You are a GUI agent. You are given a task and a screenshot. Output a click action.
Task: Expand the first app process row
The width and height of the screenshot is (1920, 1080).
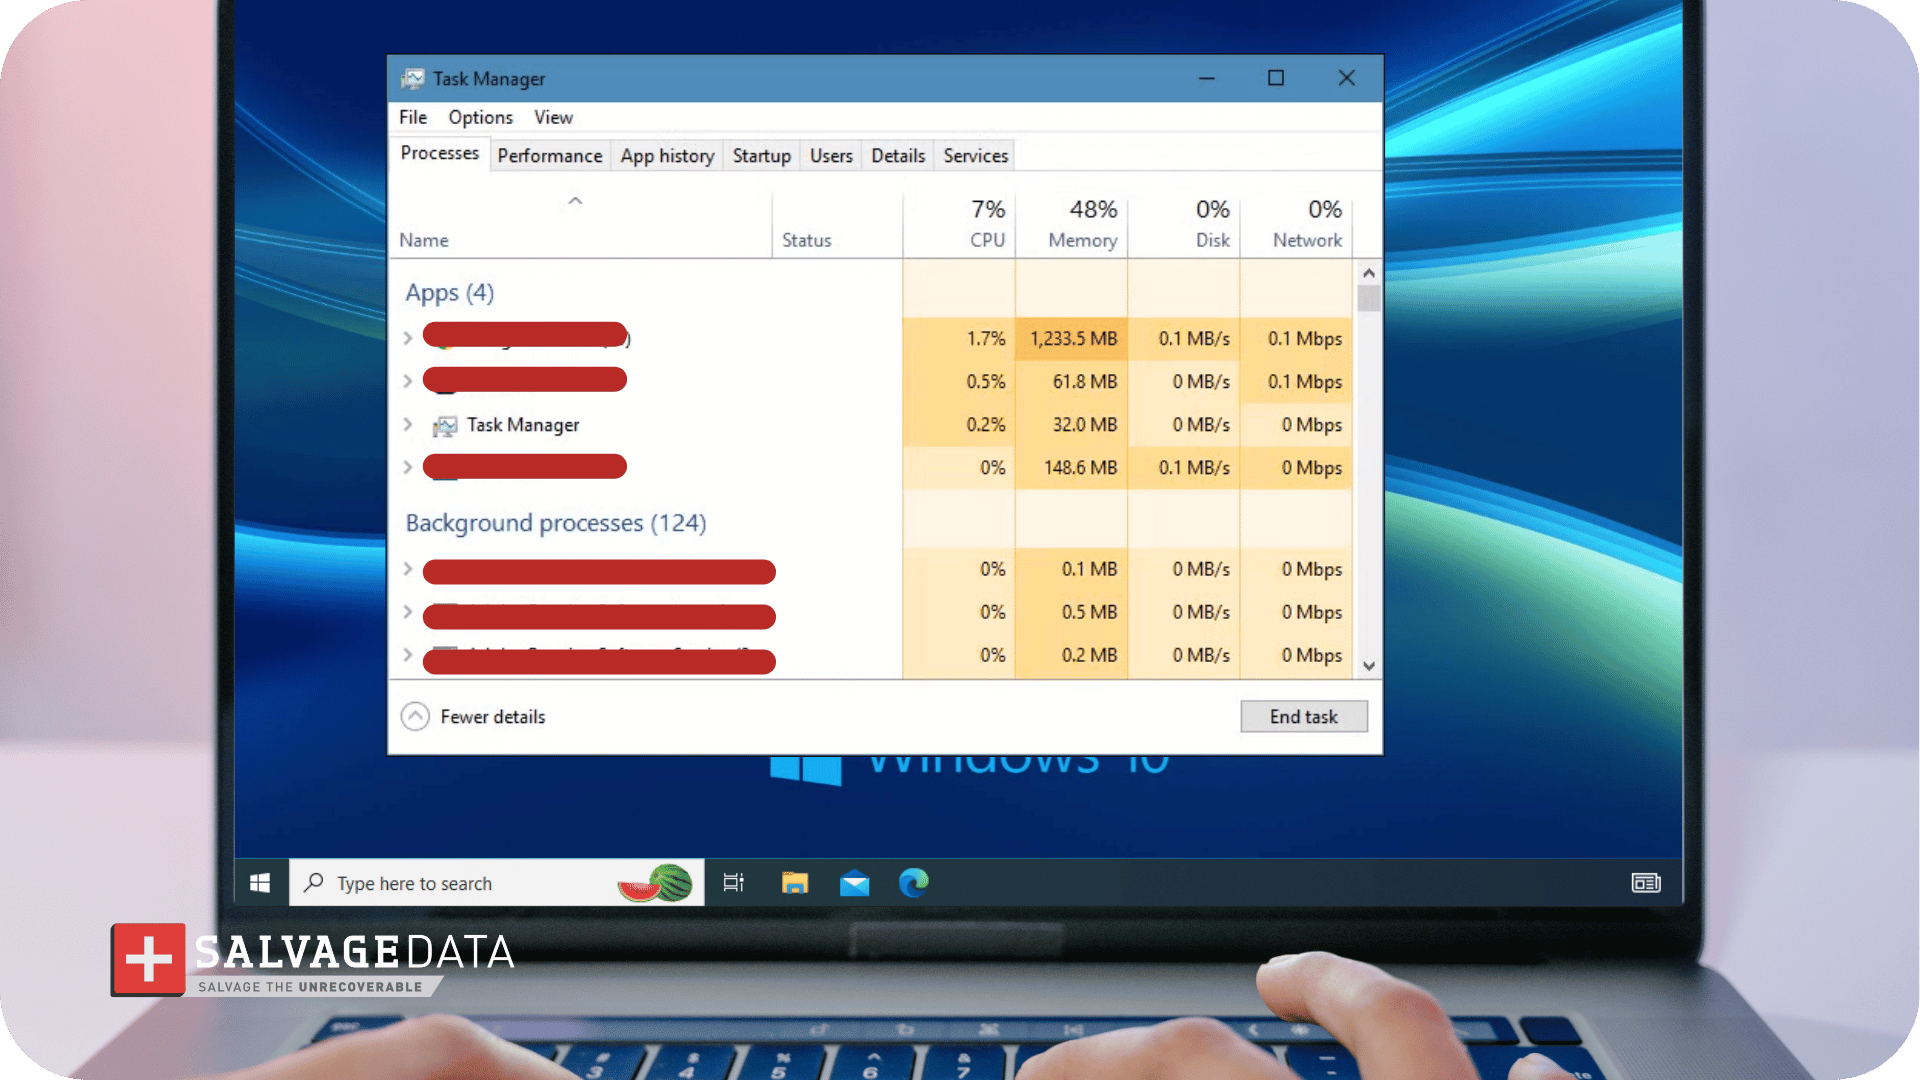408,338
